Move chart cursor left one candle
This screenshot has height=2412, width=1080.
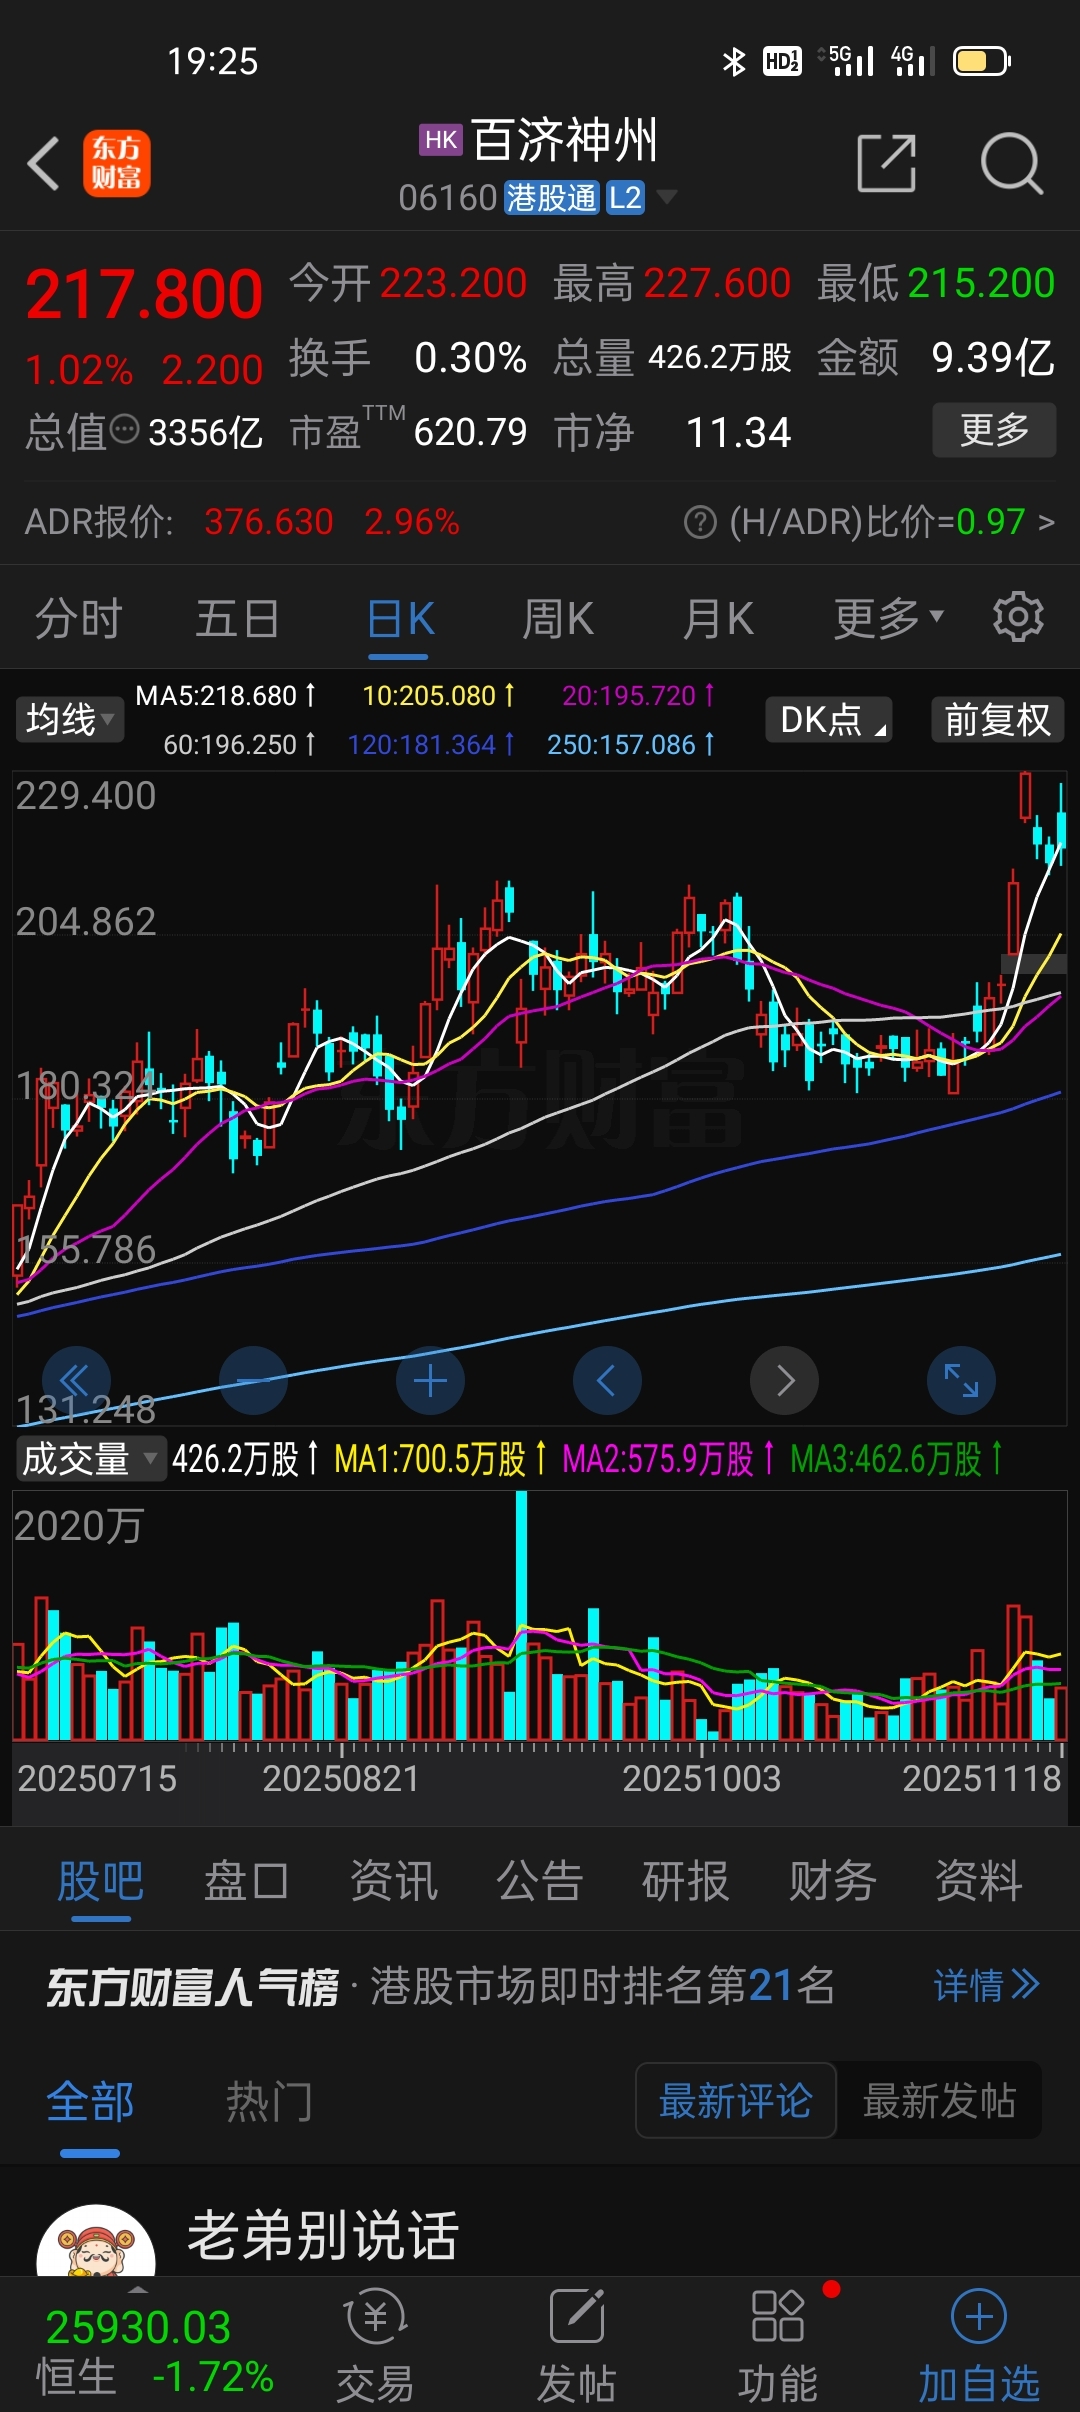point(607,1381)
